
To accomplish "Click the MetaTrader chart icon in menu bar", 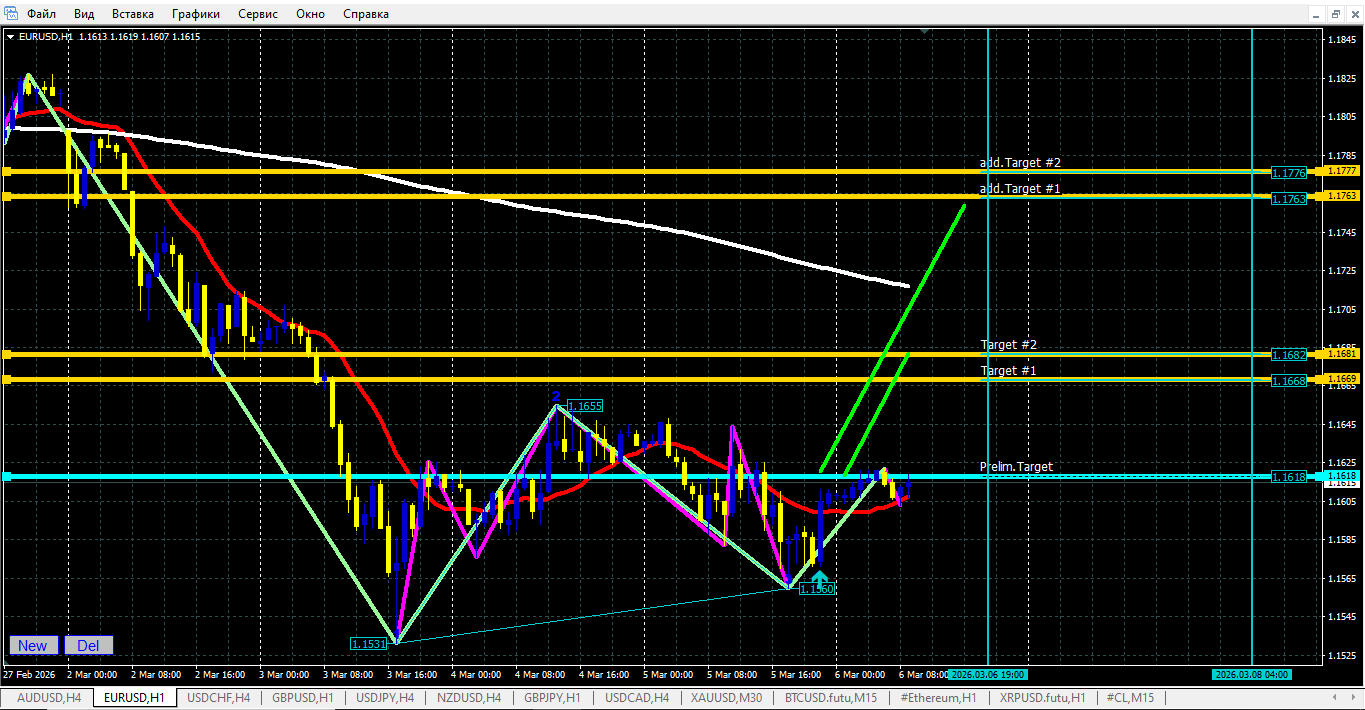I will 10,14.
